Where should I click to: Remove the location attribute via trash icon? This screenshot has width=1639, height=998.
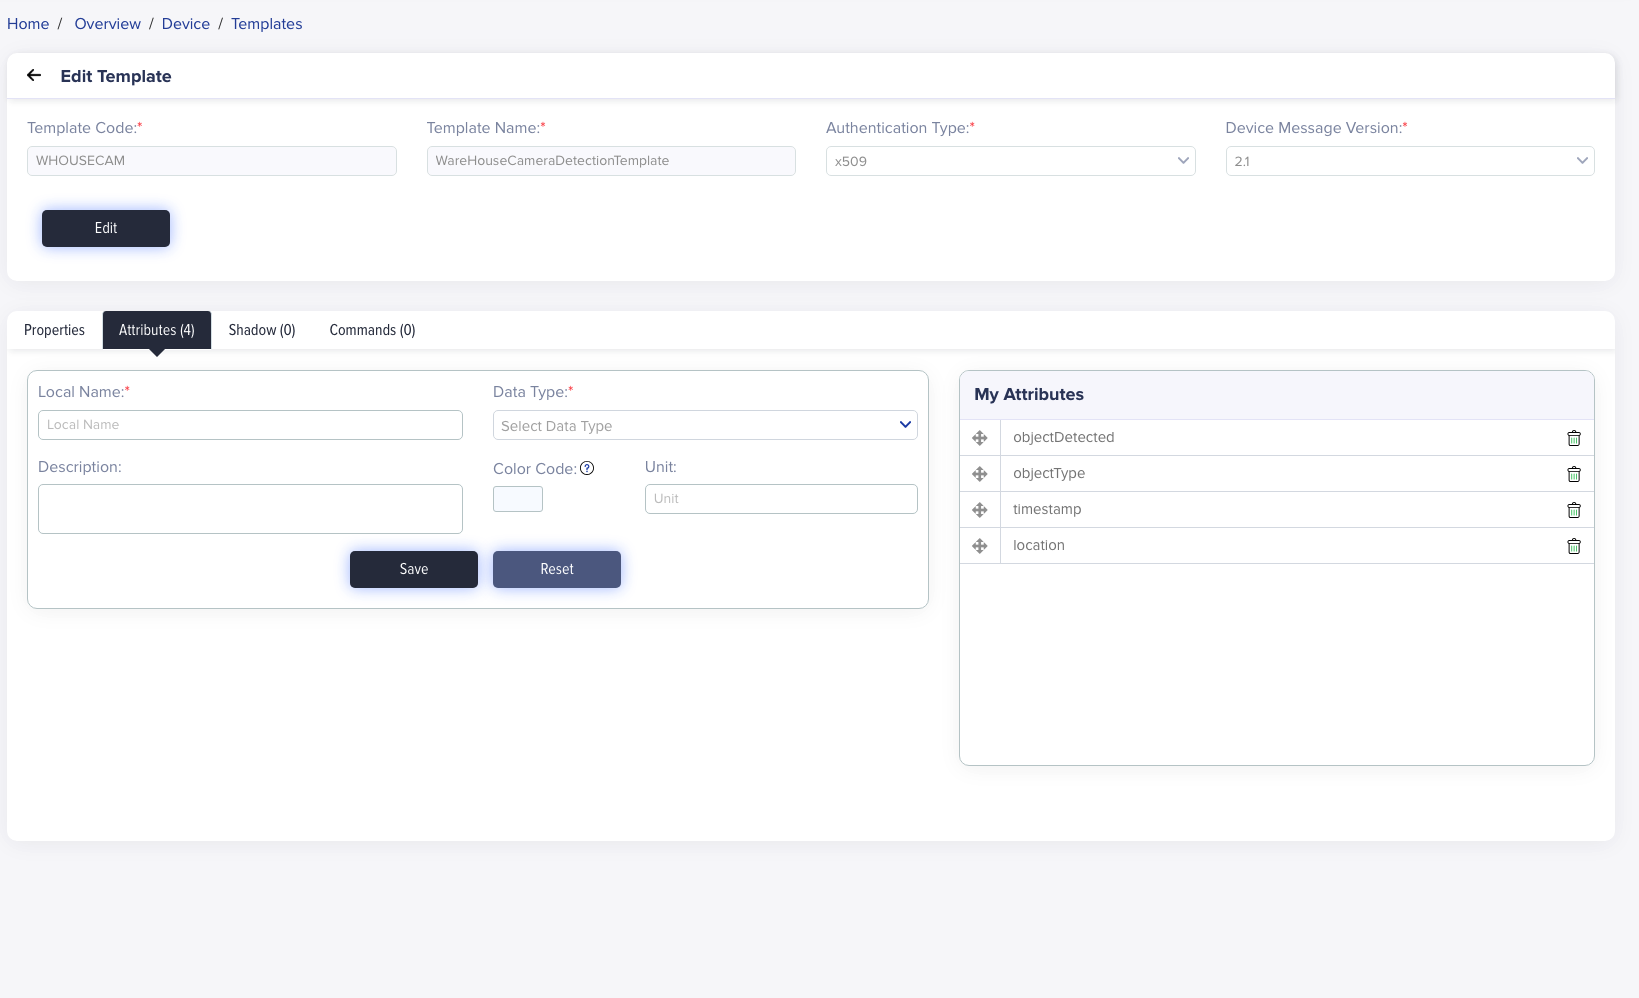click(x=1573, y=546)
